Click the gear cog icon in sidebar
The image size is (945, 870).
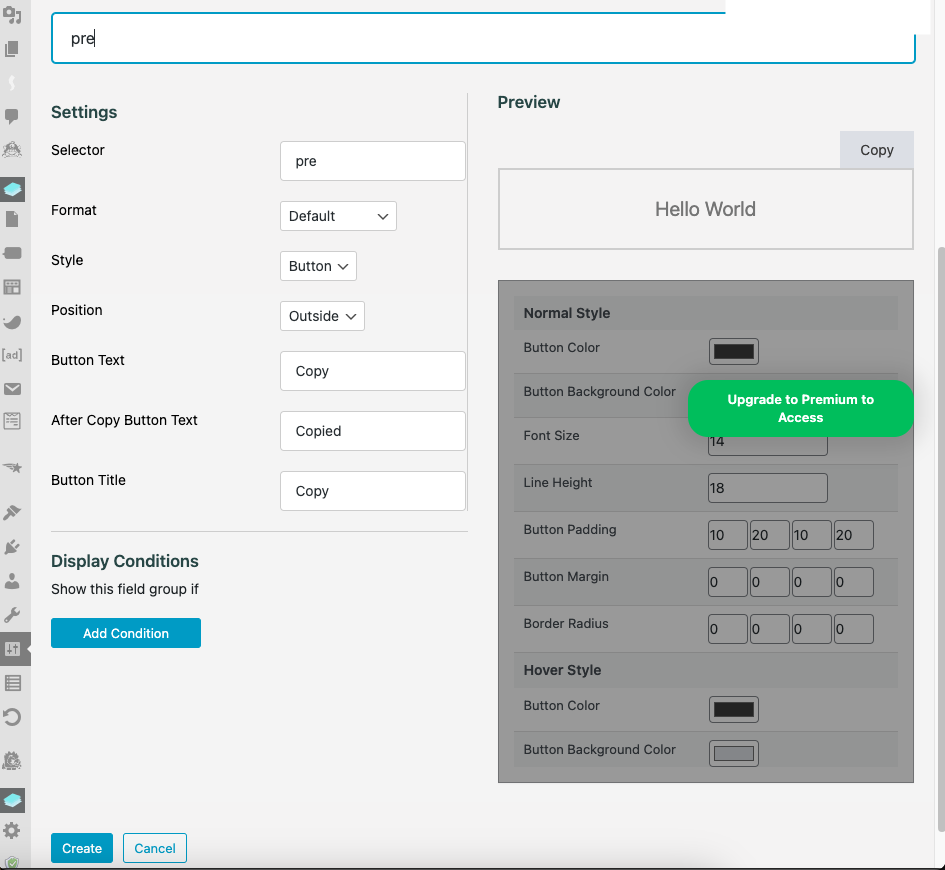(12, 830)
